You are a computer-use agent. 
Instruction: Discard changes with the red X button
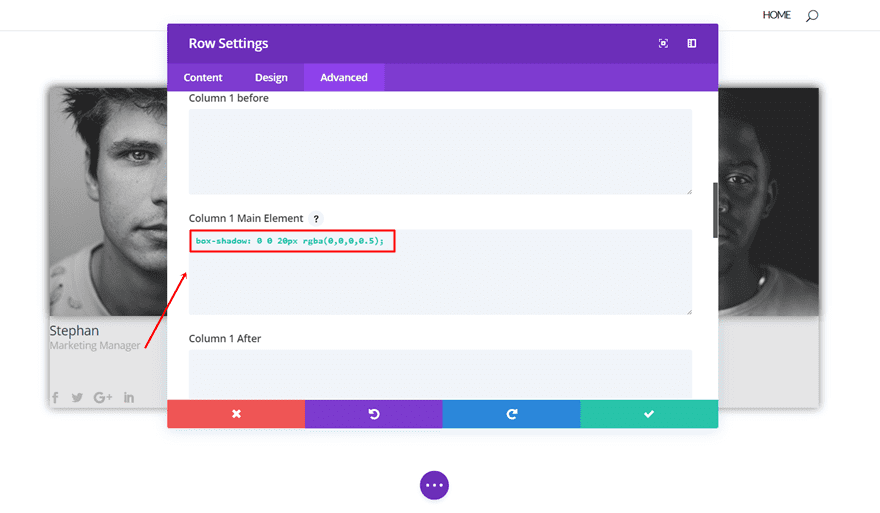(236, 414)
